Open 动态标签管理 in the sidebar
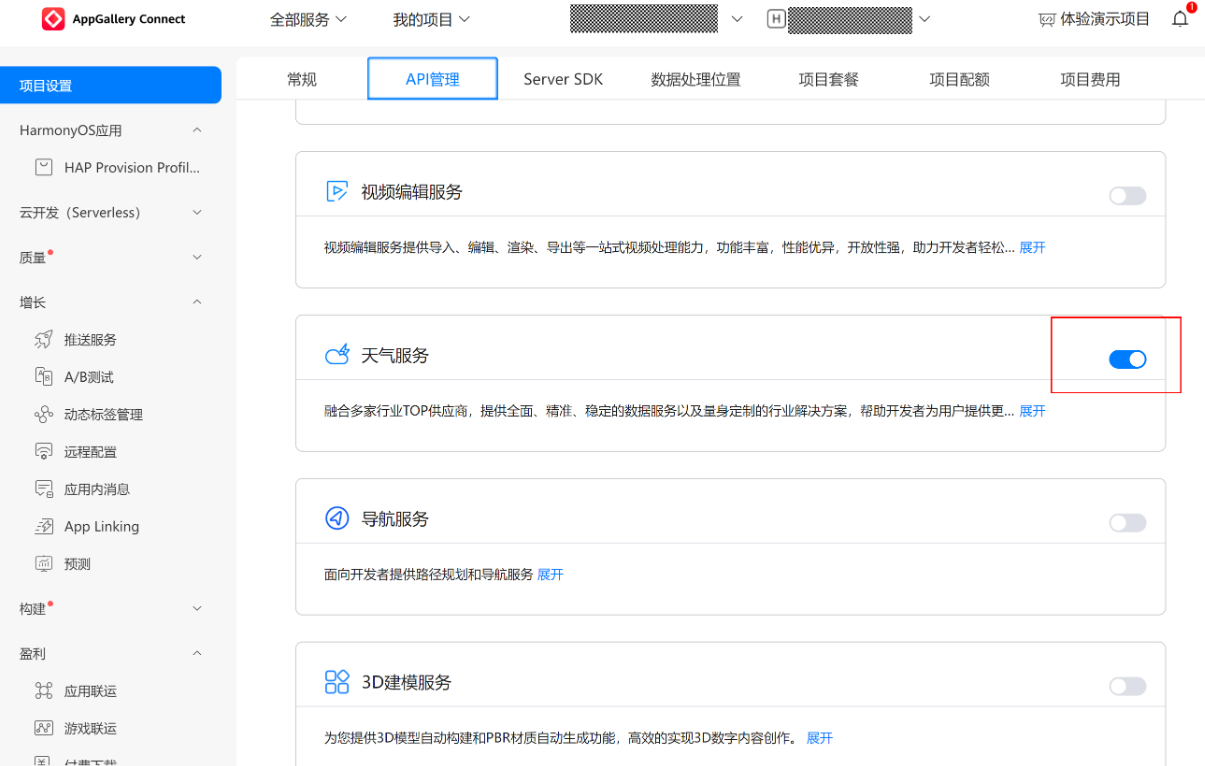This screenshot has width=1205, height=766. pos(103,414)
